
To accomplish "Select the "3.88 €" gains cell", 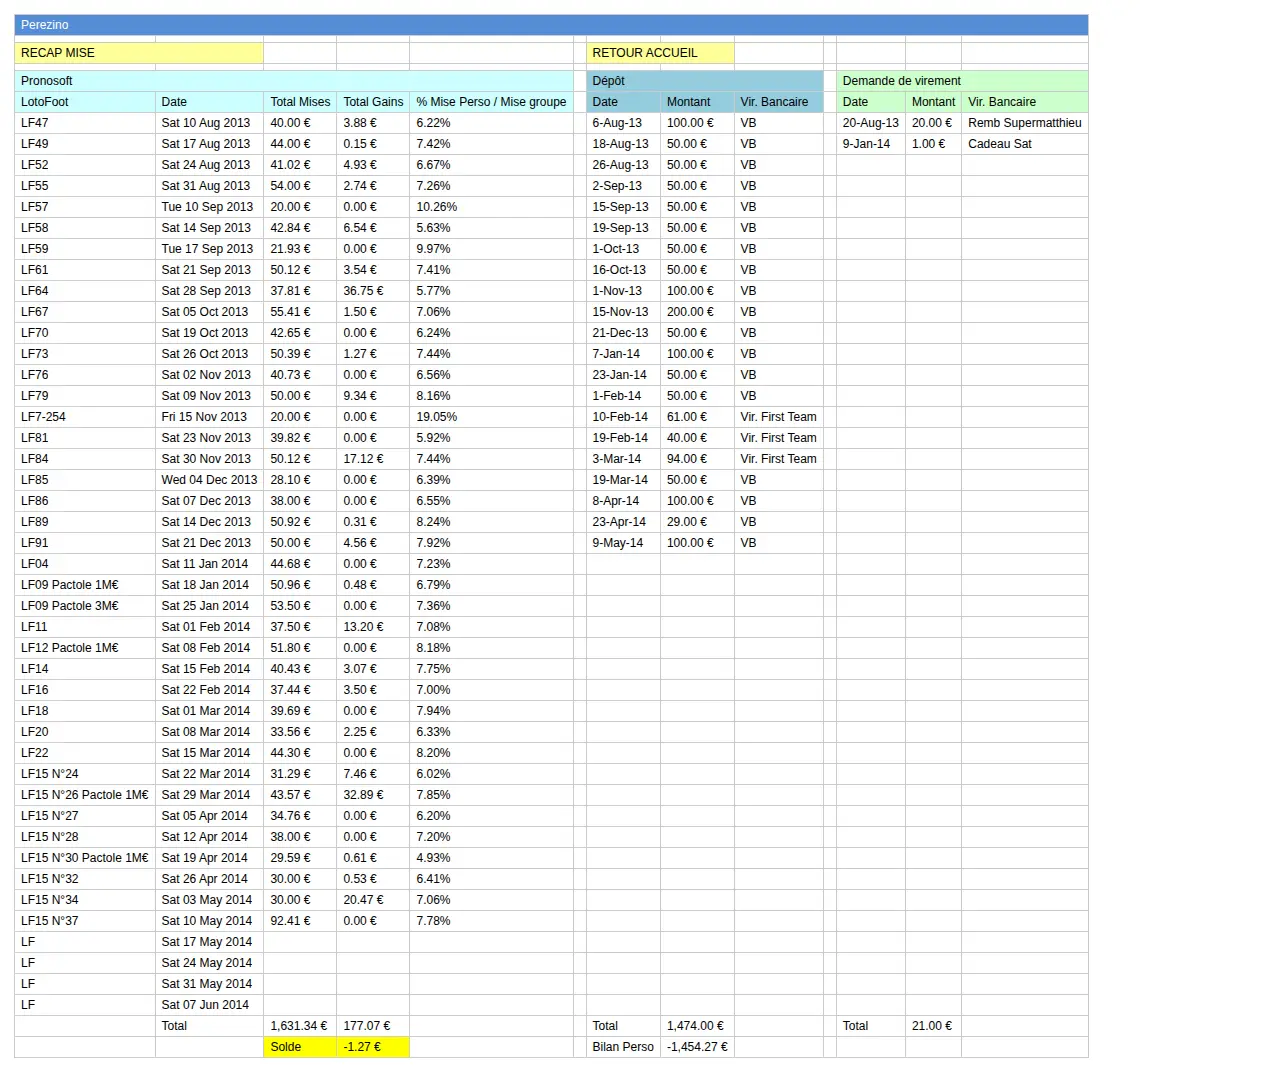I will point(373,123).
